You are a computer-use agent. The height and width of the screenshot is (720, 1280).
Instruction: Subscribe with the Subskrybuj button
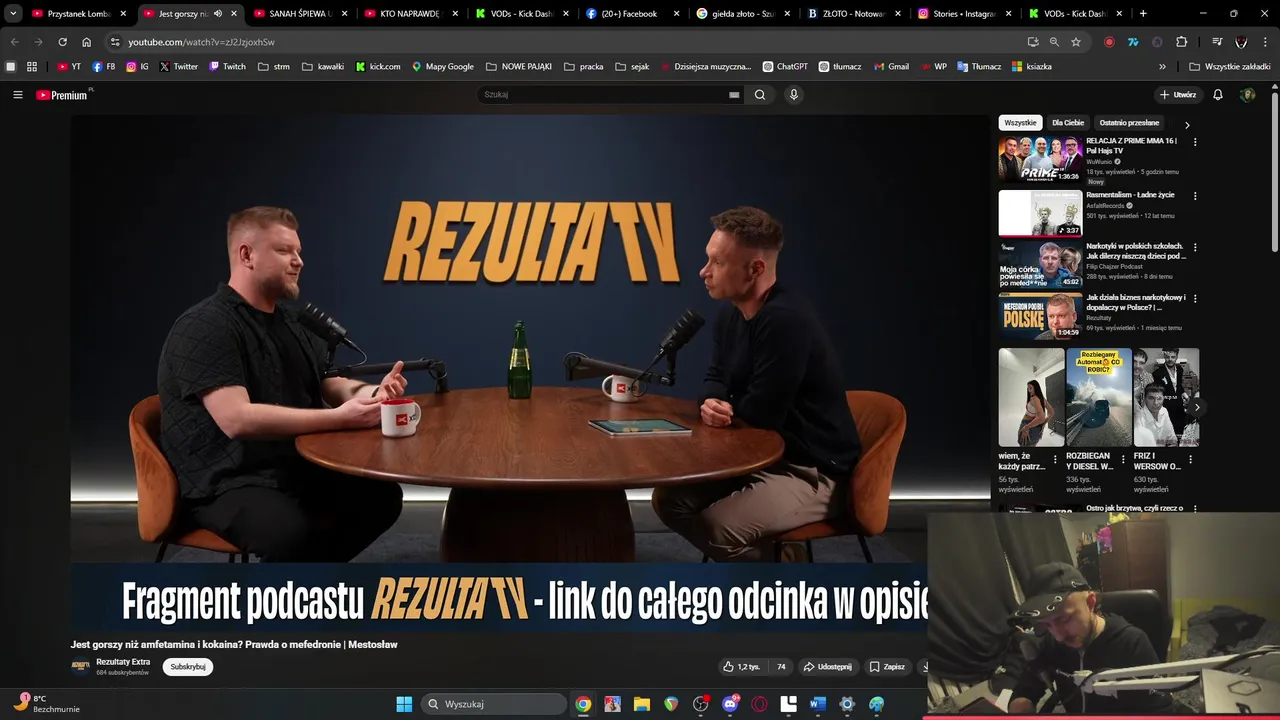(188, 667)
